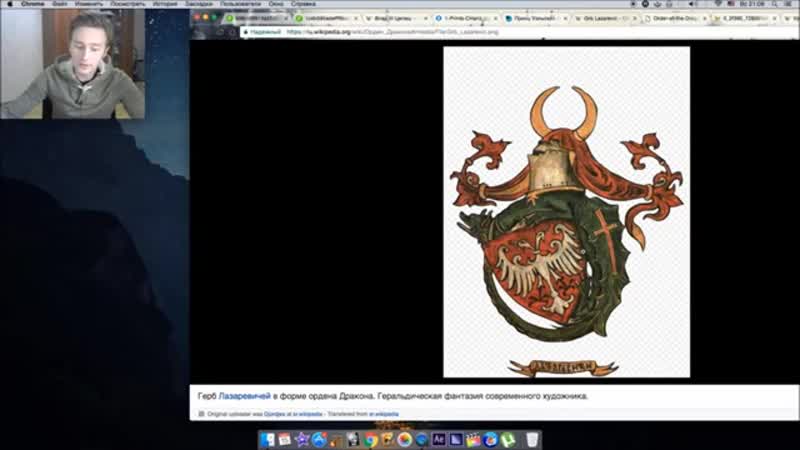Launch Adobe After Effects from dock

pos(439,439)
